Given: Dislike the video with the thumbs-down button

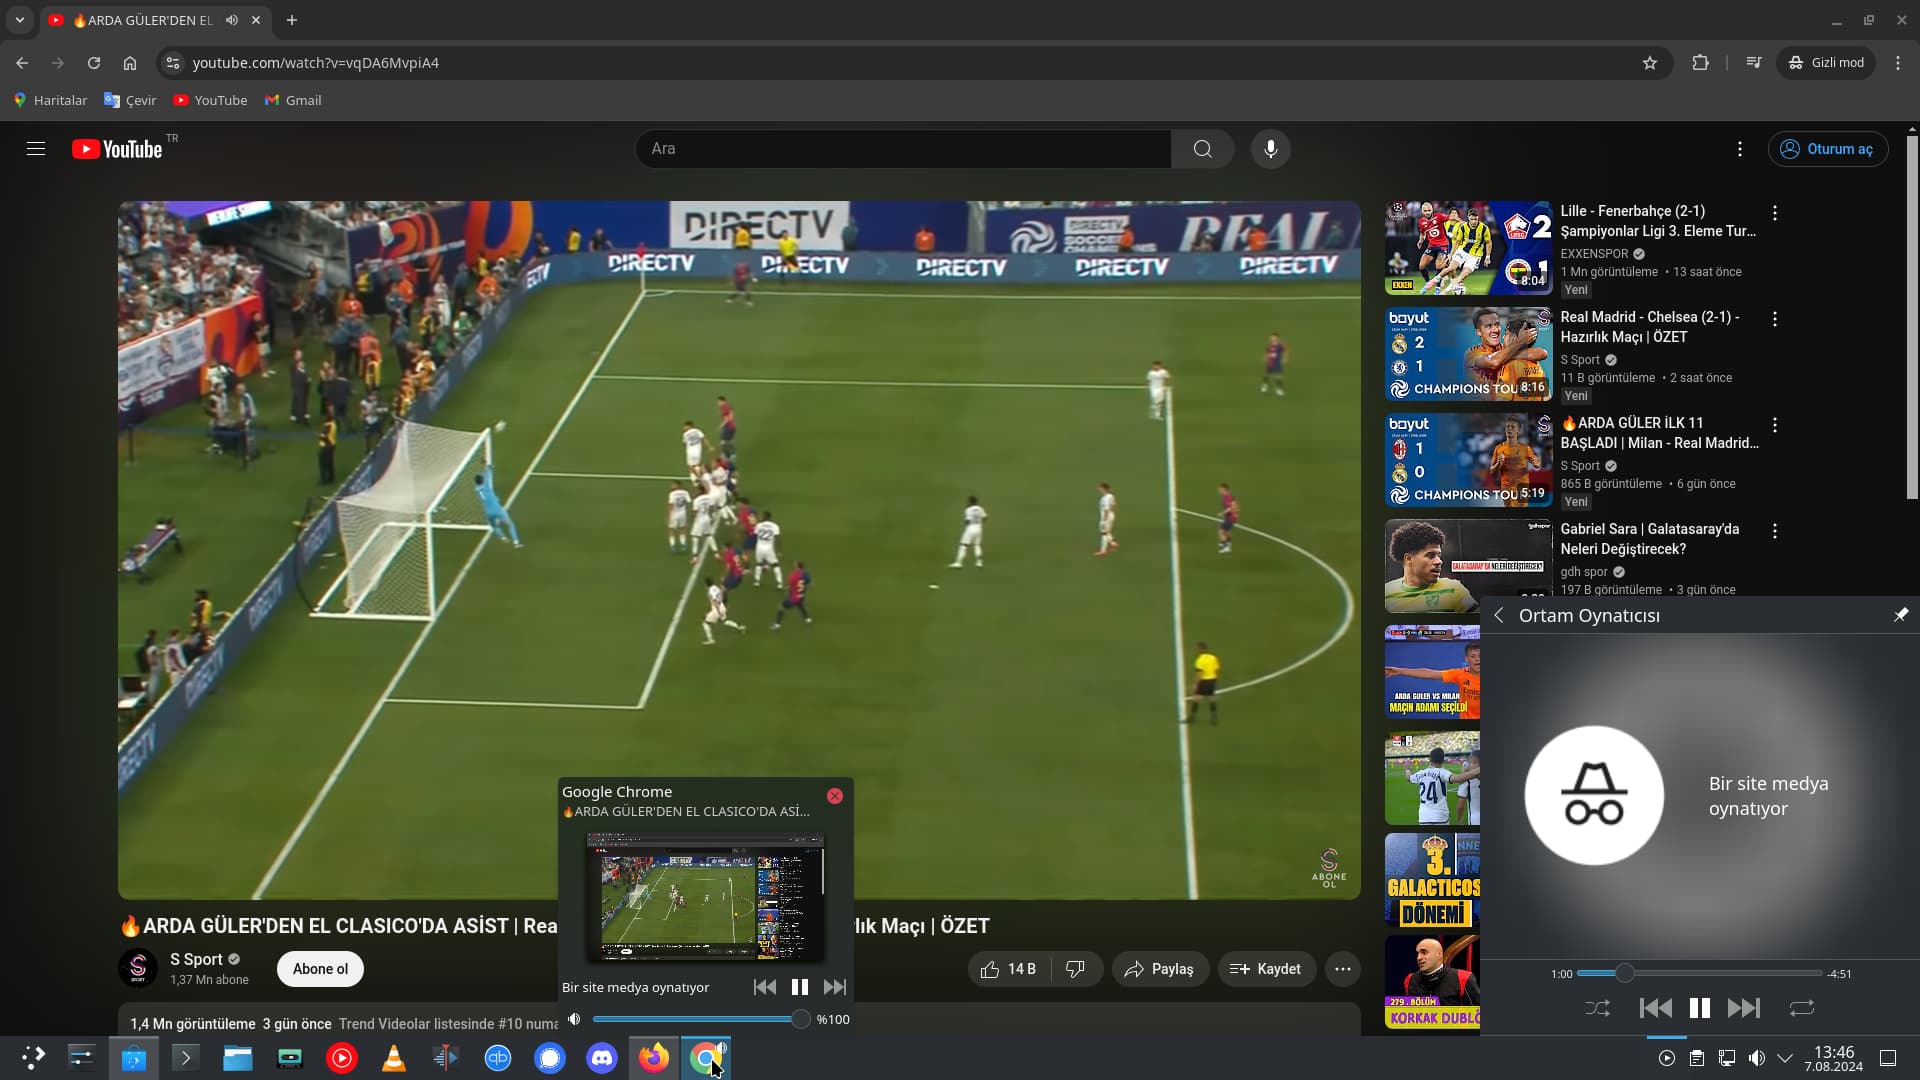Looking at the screenshot, I should [x=1076, y=969].
